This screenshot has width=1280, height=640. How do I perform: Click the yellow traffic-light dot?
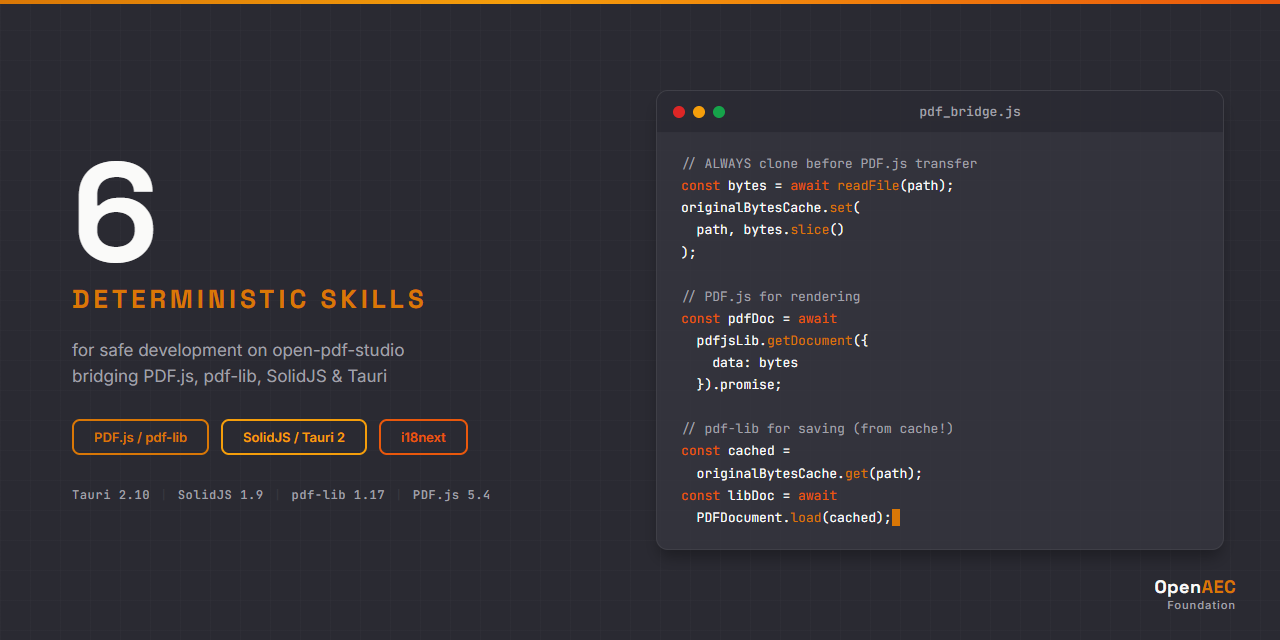(699, 112)
